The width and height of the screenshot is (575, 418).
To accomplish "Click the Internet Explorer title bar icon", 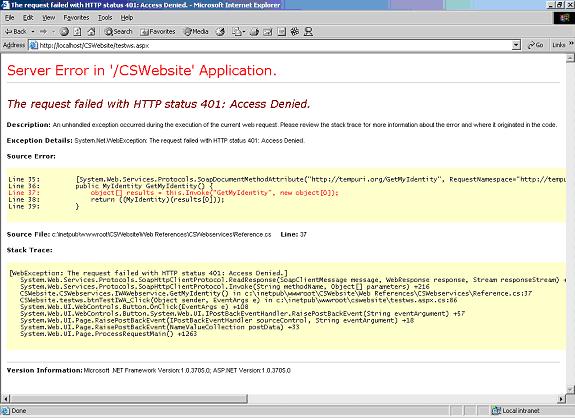I will coord(5,5).
